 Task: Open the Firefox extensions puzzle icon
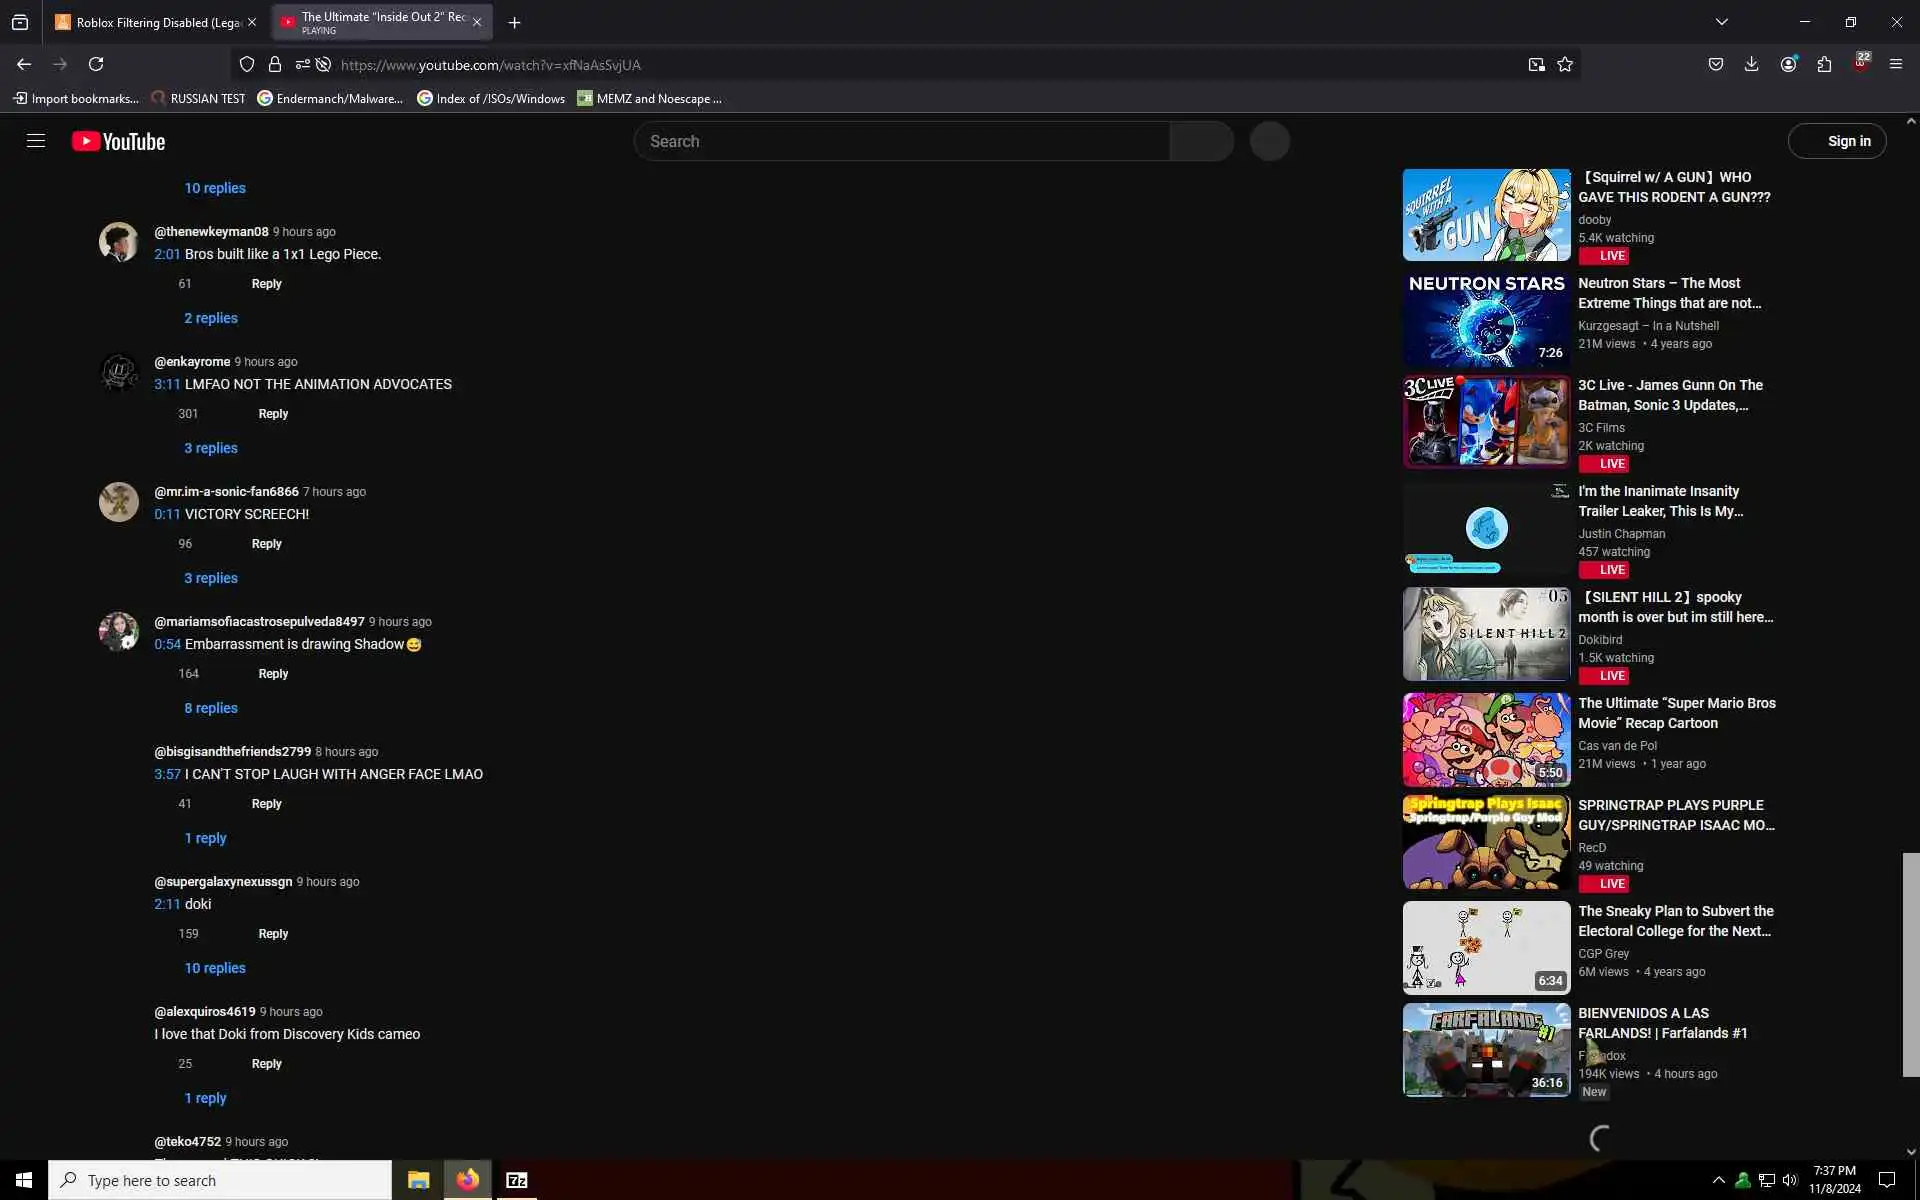(x=1824, y=64)
